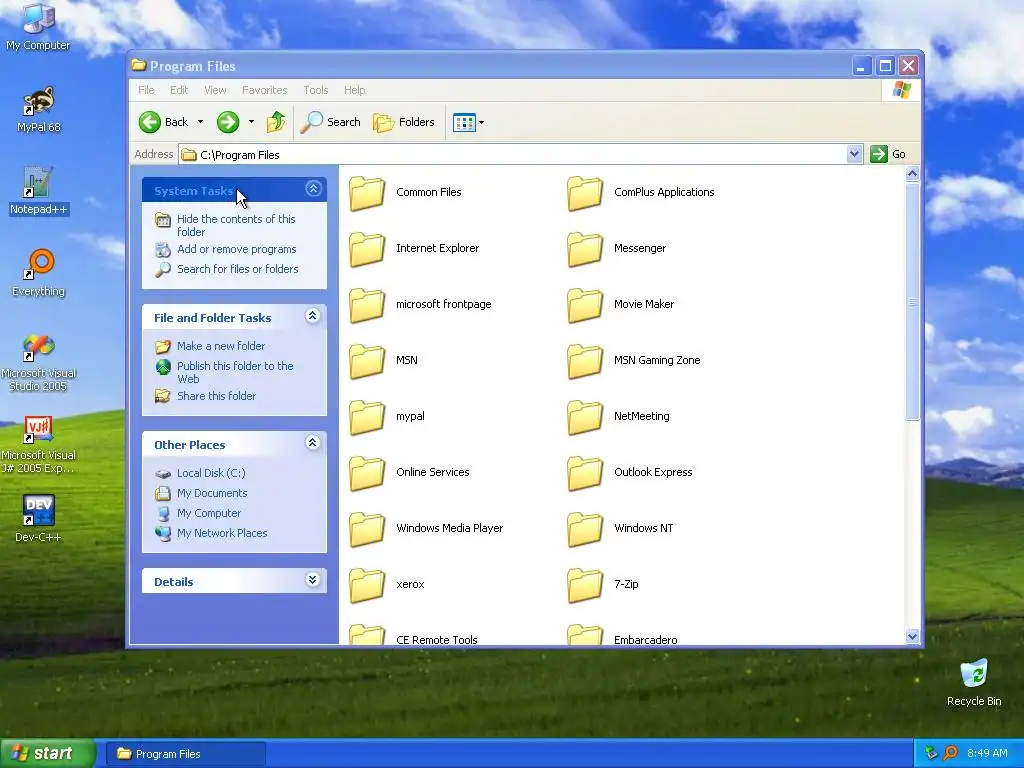
Task: Open the Views button menu
Action: point(468,122)
